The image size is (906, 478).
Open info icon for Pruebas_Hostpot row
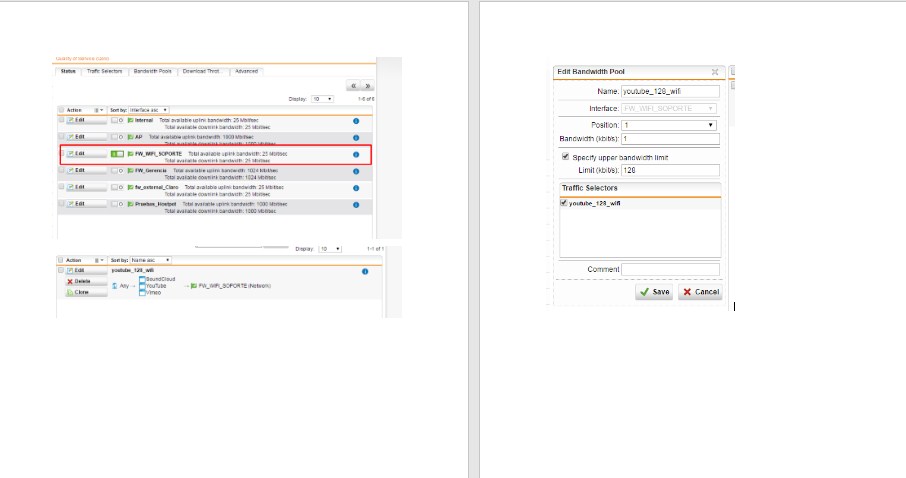[x=356, y=205]
